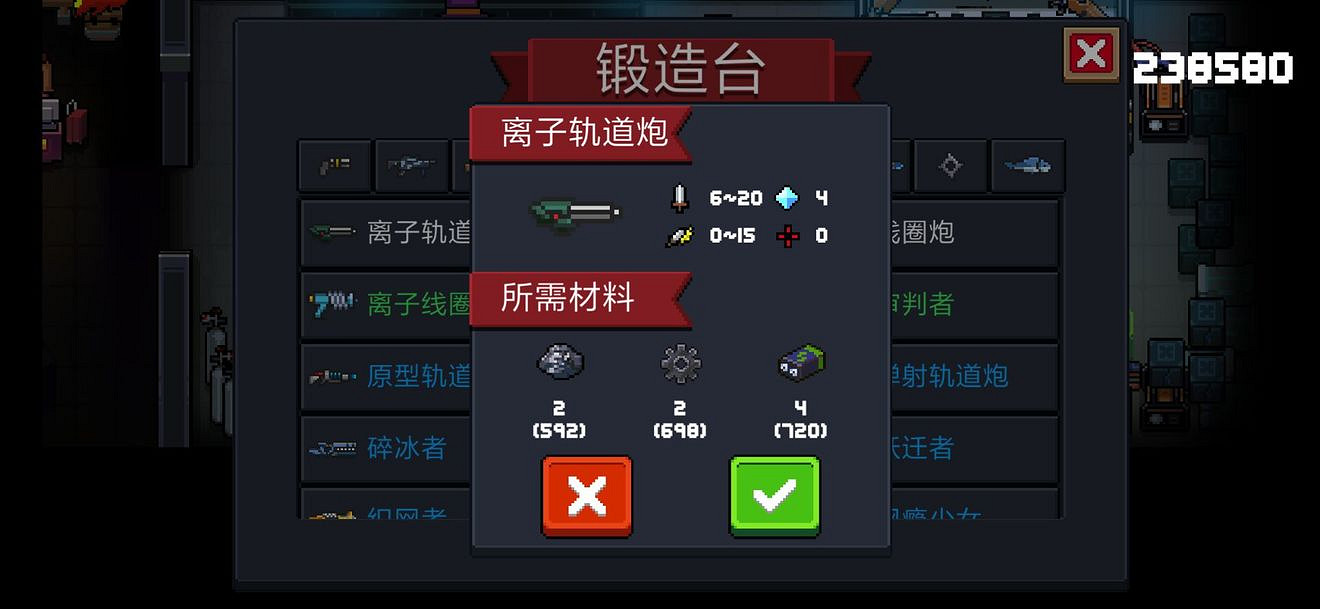Tap the 238580 currency counter

point(1213,68)
